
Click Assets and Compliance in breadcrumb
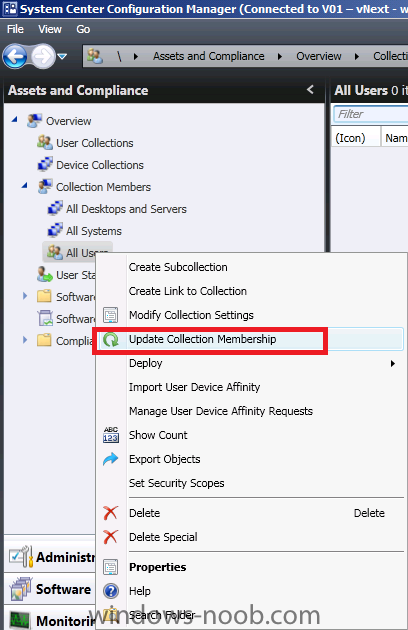[209, 56]
